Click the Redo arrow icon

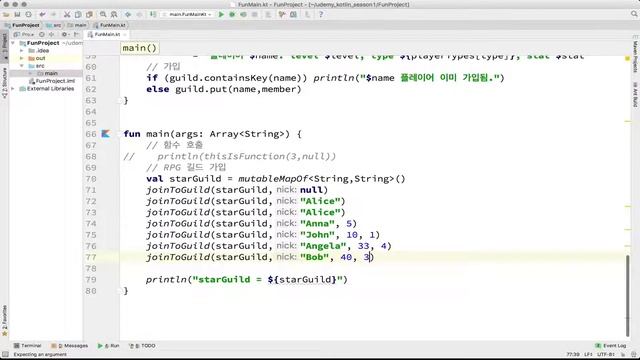[x=53, y=14]
